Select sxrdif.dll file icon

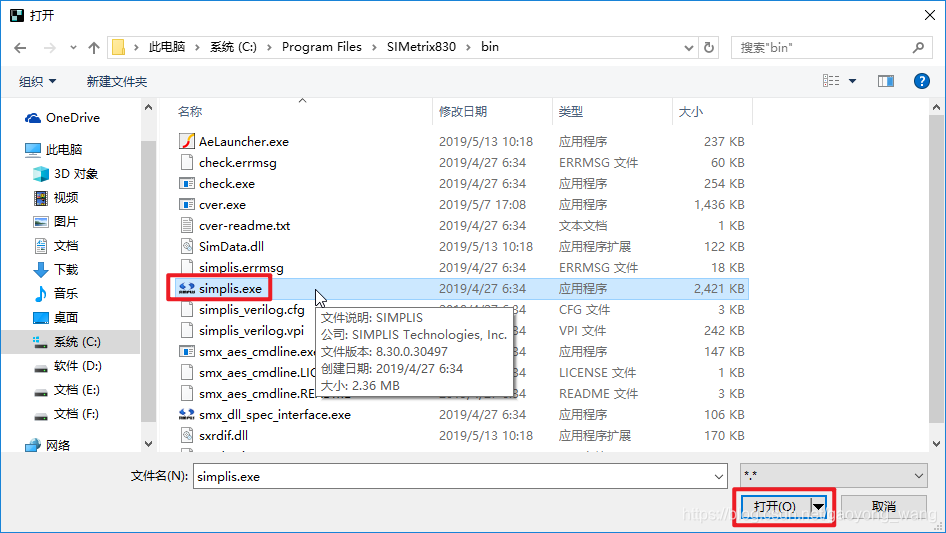(x=187, y=435)
